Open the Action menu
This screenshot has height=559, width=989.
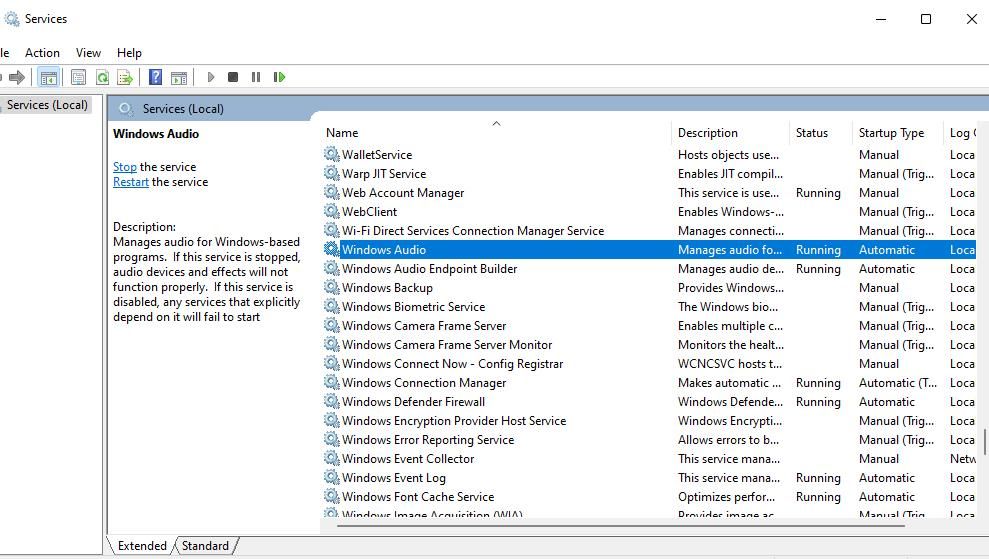coord(42,53)
